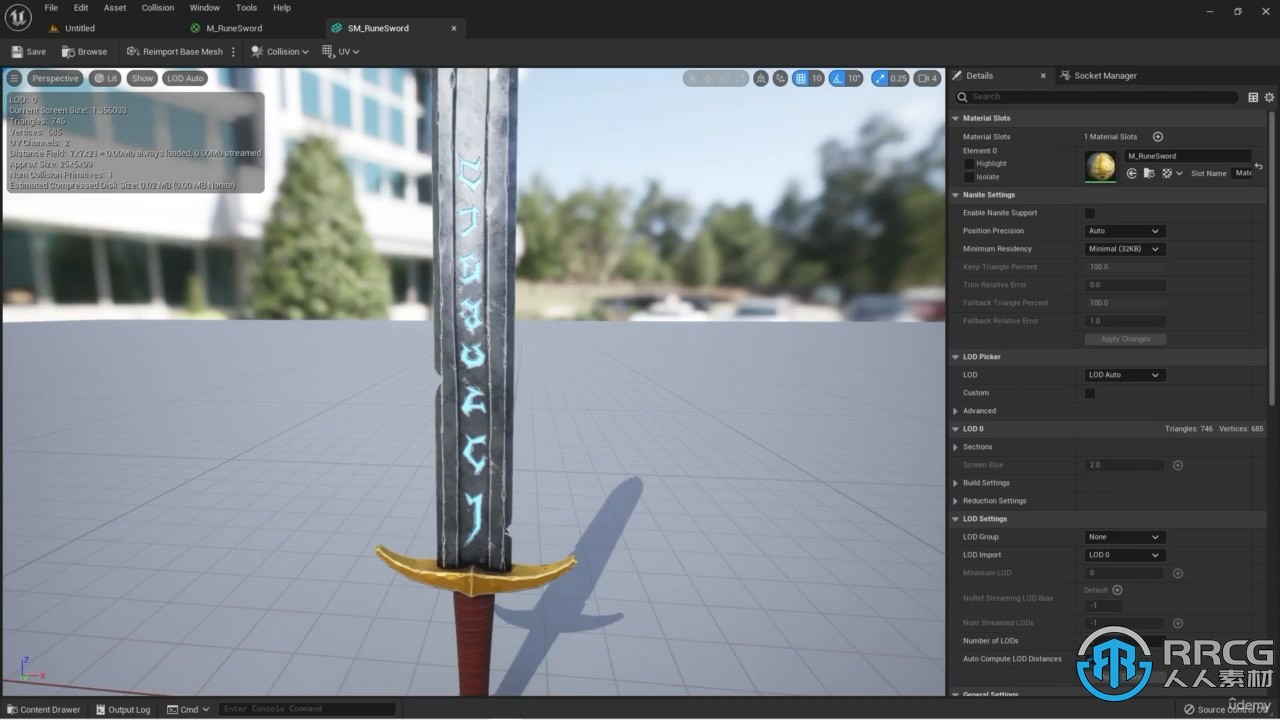Screen dimensions: 1280x720
Task: Open Minimum Residency dropdown
Action: click(x=1124, y=249)
